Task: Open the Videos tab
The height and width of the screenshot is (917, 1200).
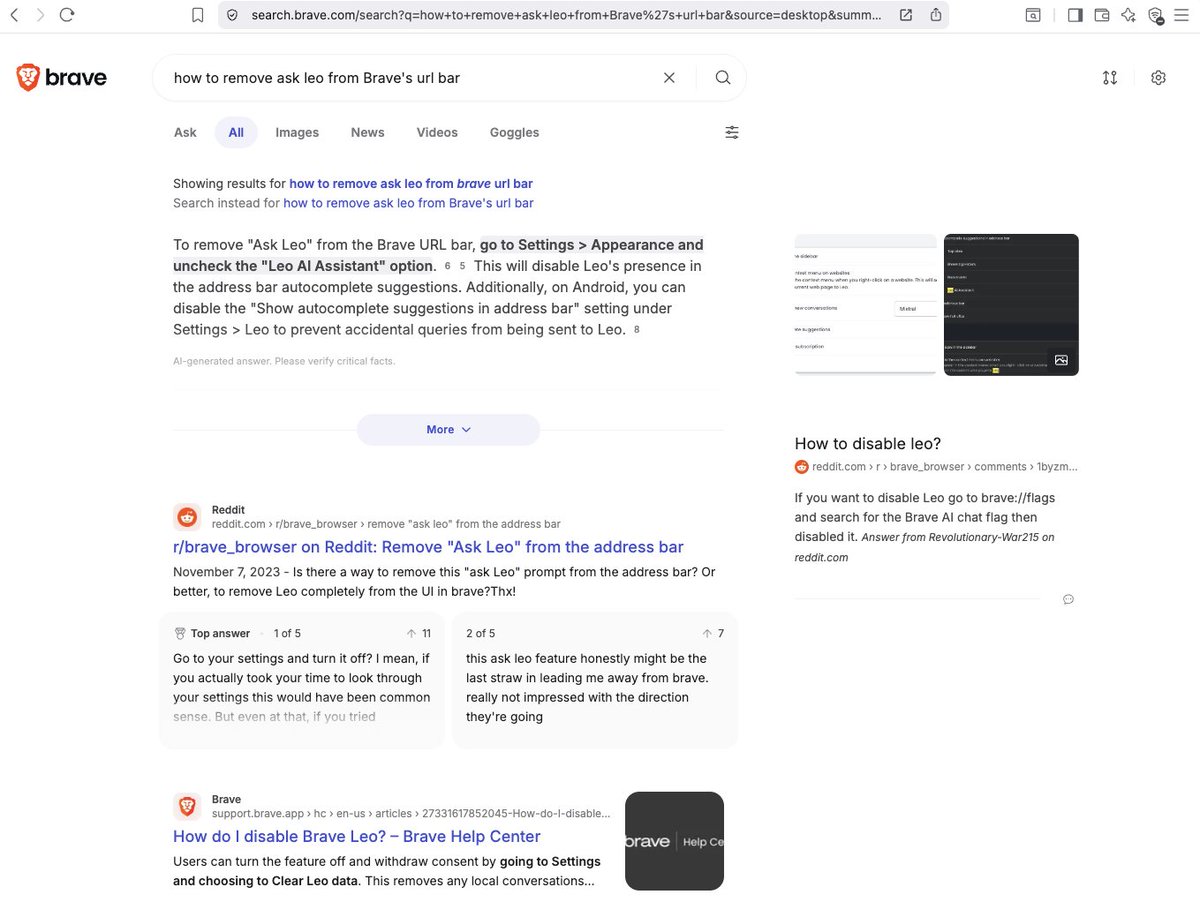Action: click(x=437, y=132)
